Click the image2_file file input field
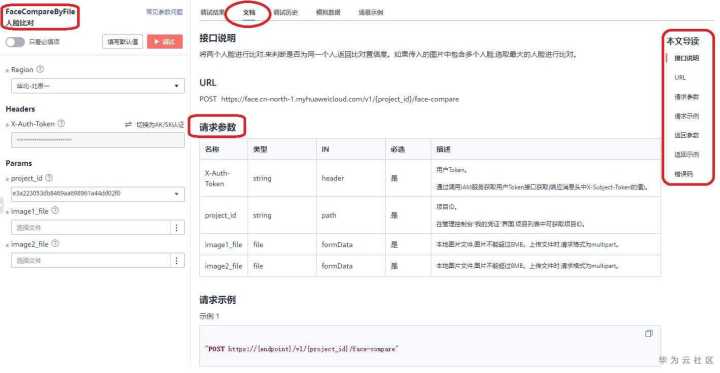 pyautogui.click(x=91, y=260)
